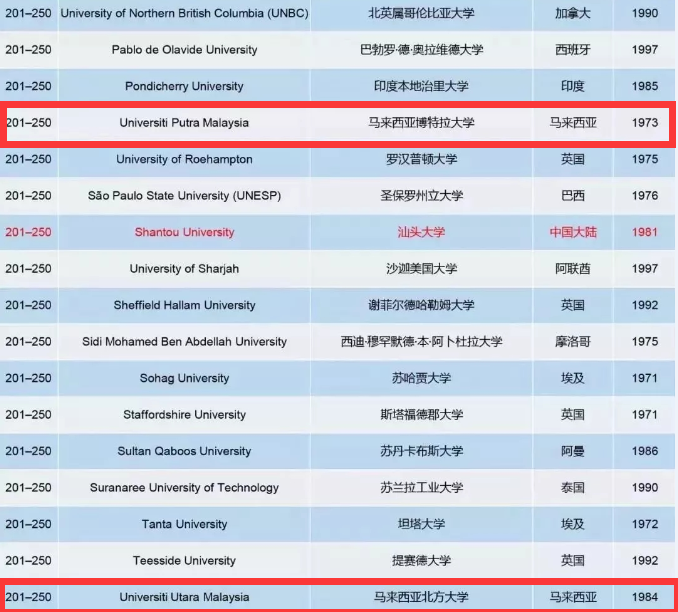Select the red 中国大陆 cell

pos(572,232)
